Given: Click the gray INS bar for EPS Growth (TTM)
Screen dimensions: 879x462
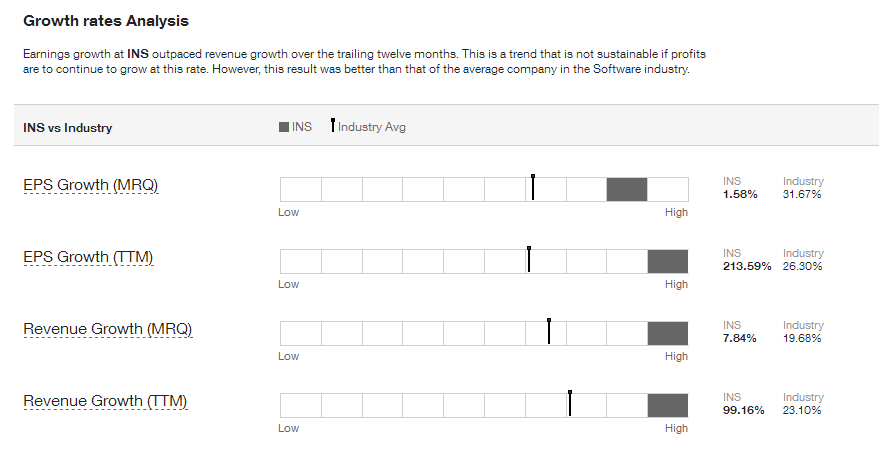Looking at the screenshot, I should (668, 261).
